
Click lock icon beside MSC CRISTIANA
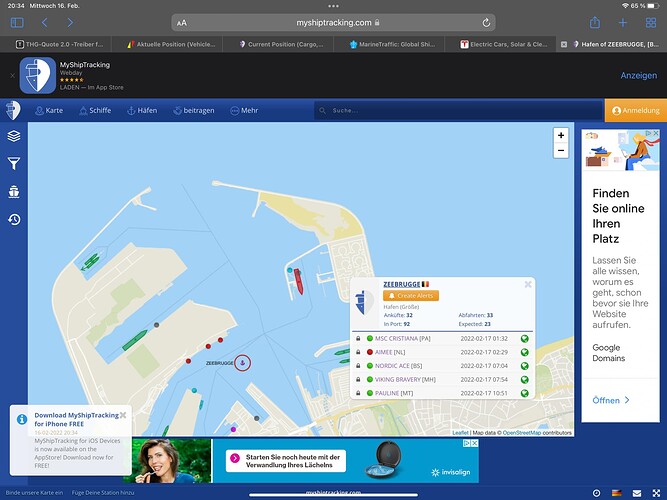point(358,339)
